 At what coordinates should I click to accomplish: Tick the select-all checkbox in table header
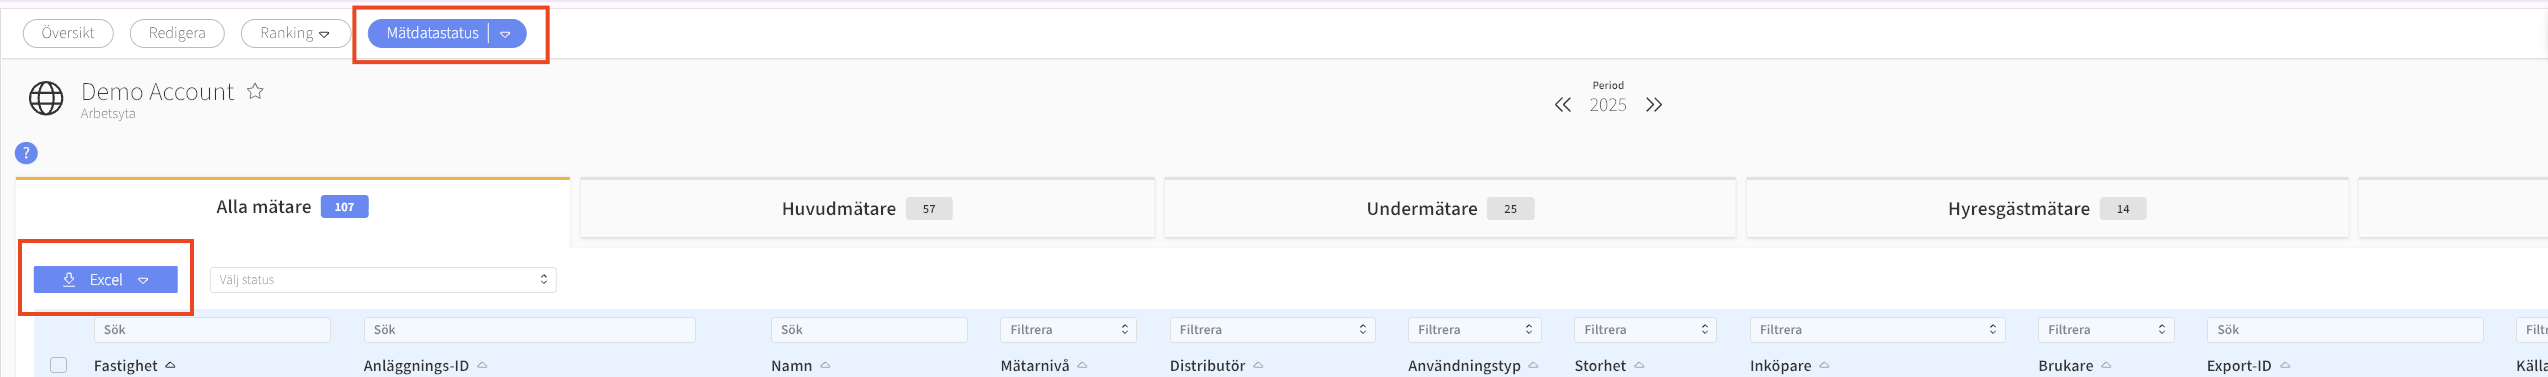point(59,365)
